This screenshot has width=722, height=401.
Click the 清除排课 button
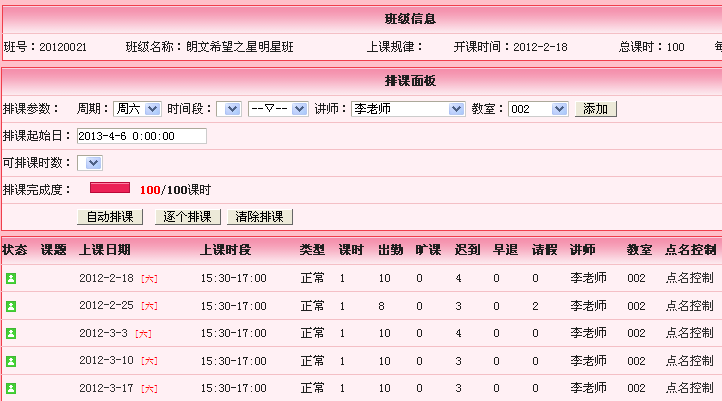(260, 217)
